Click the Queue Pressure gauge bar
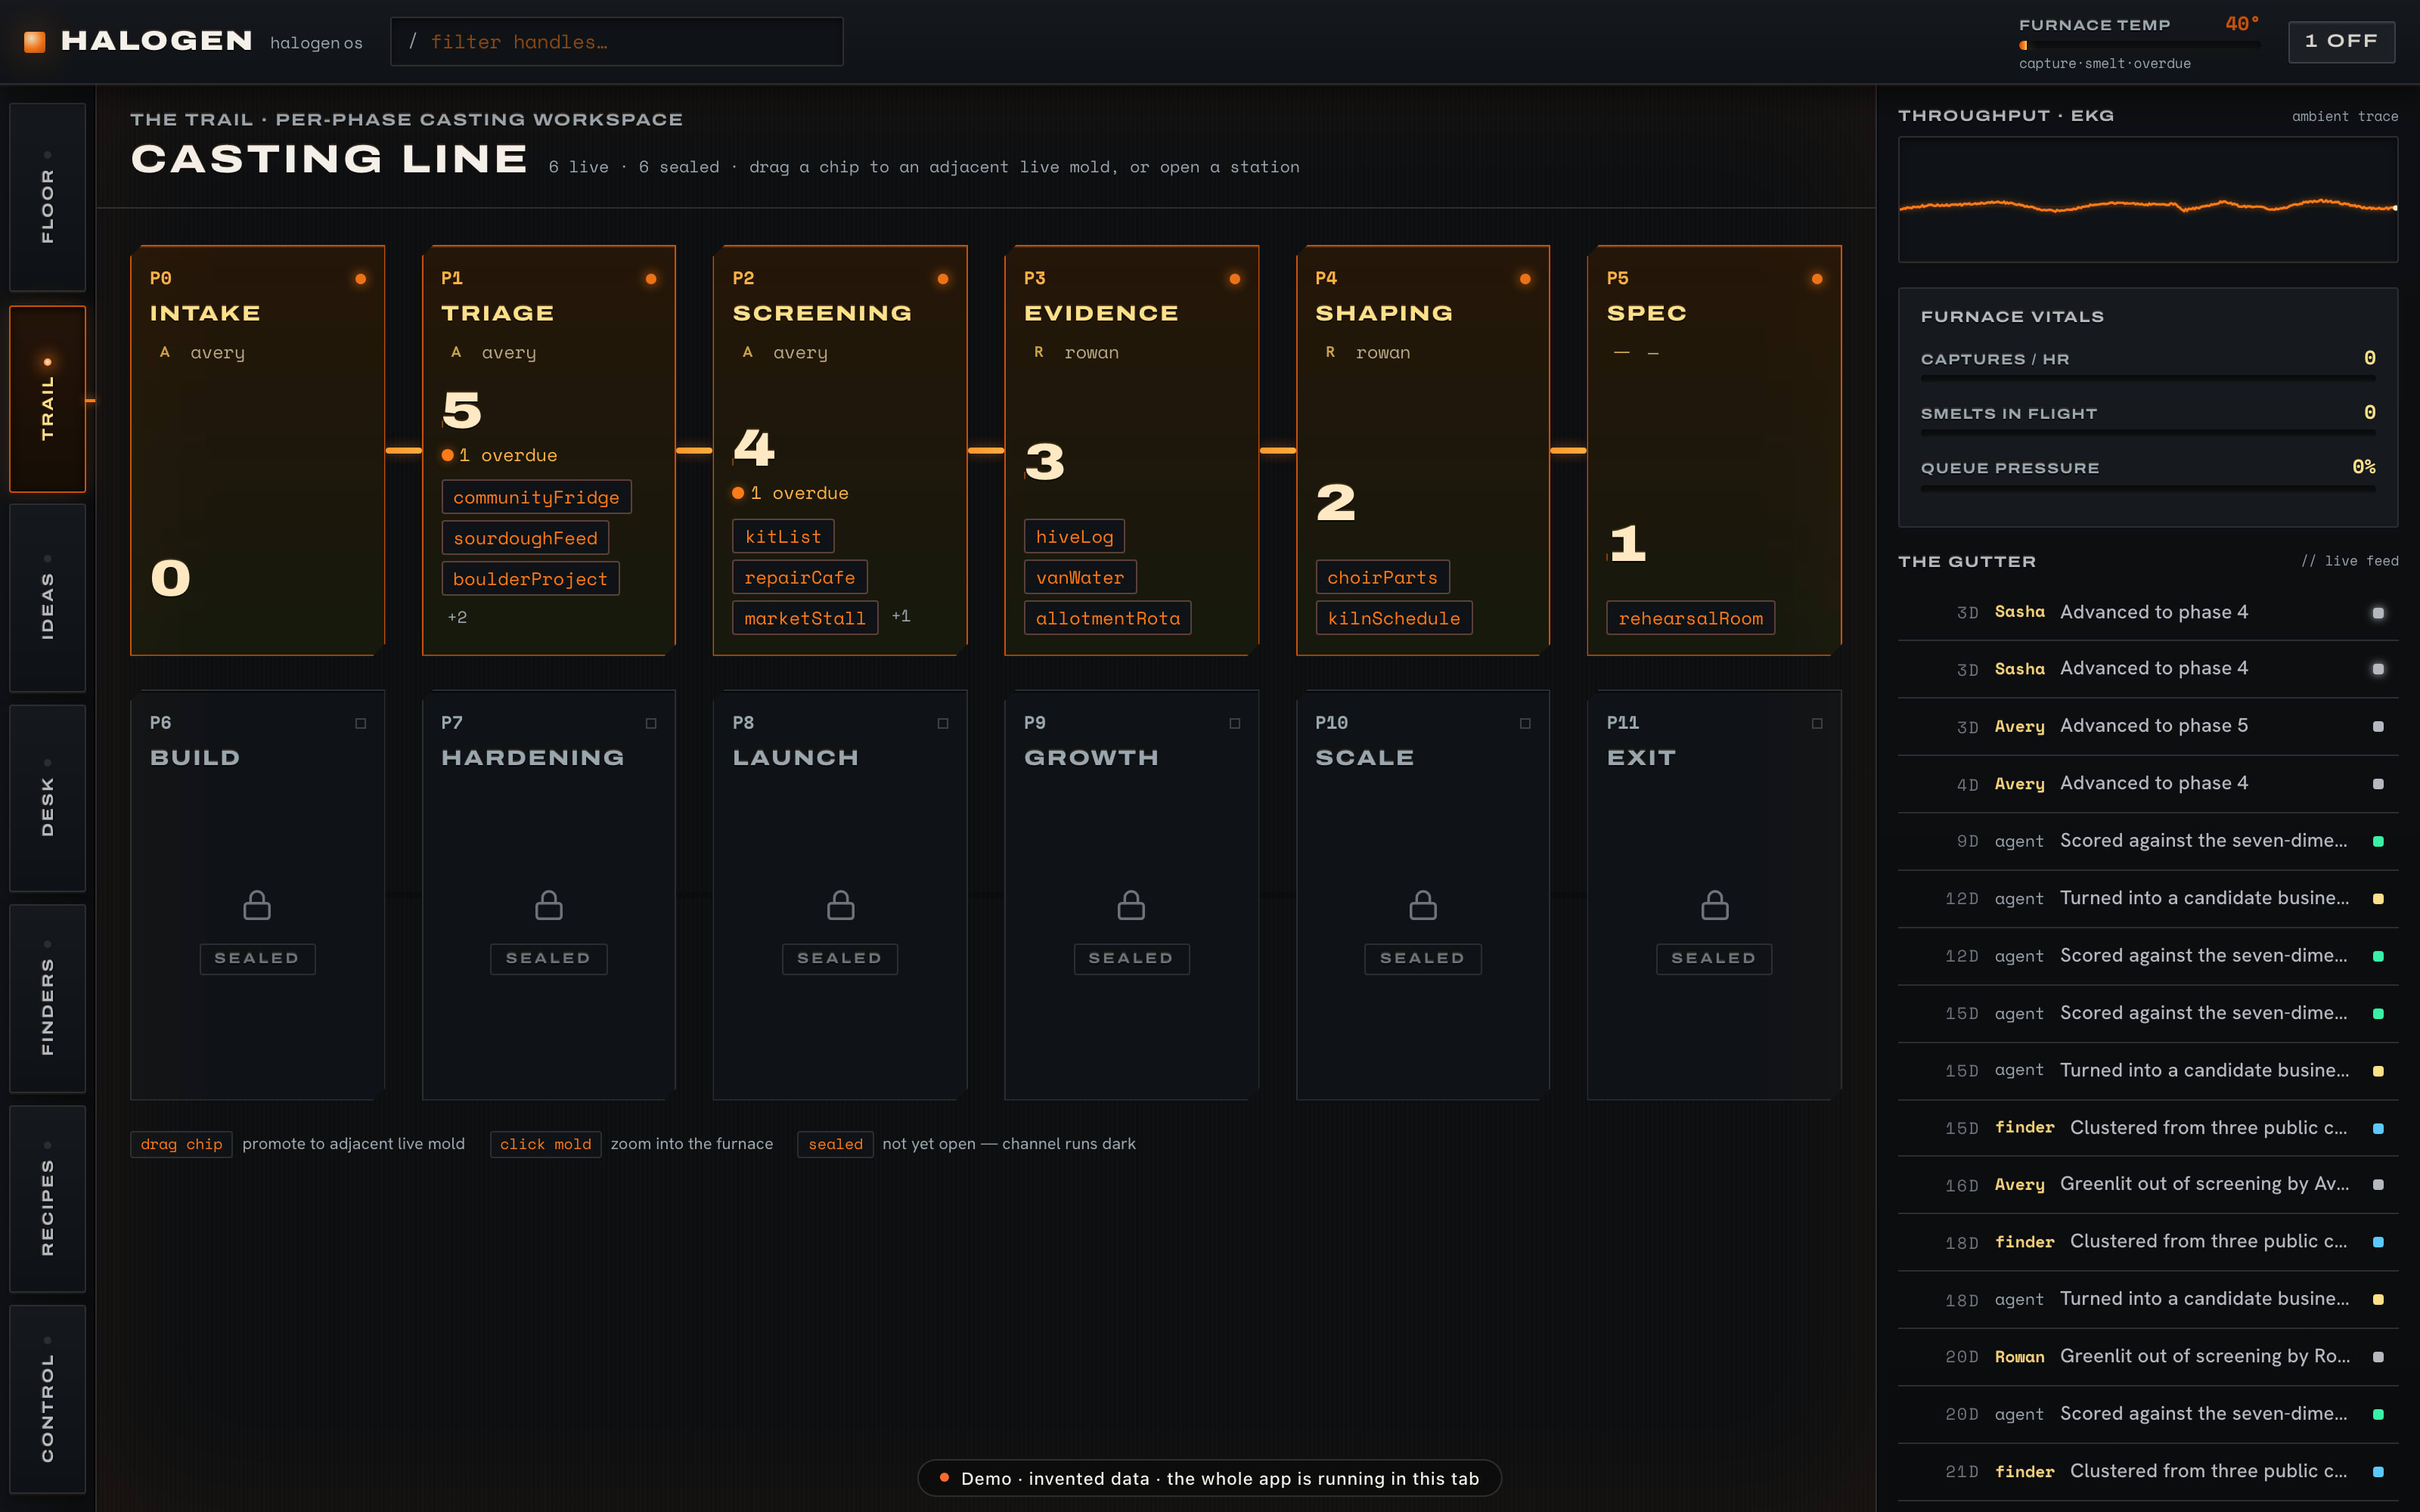The image size is (2420, 1512). tap(2148, 488)
